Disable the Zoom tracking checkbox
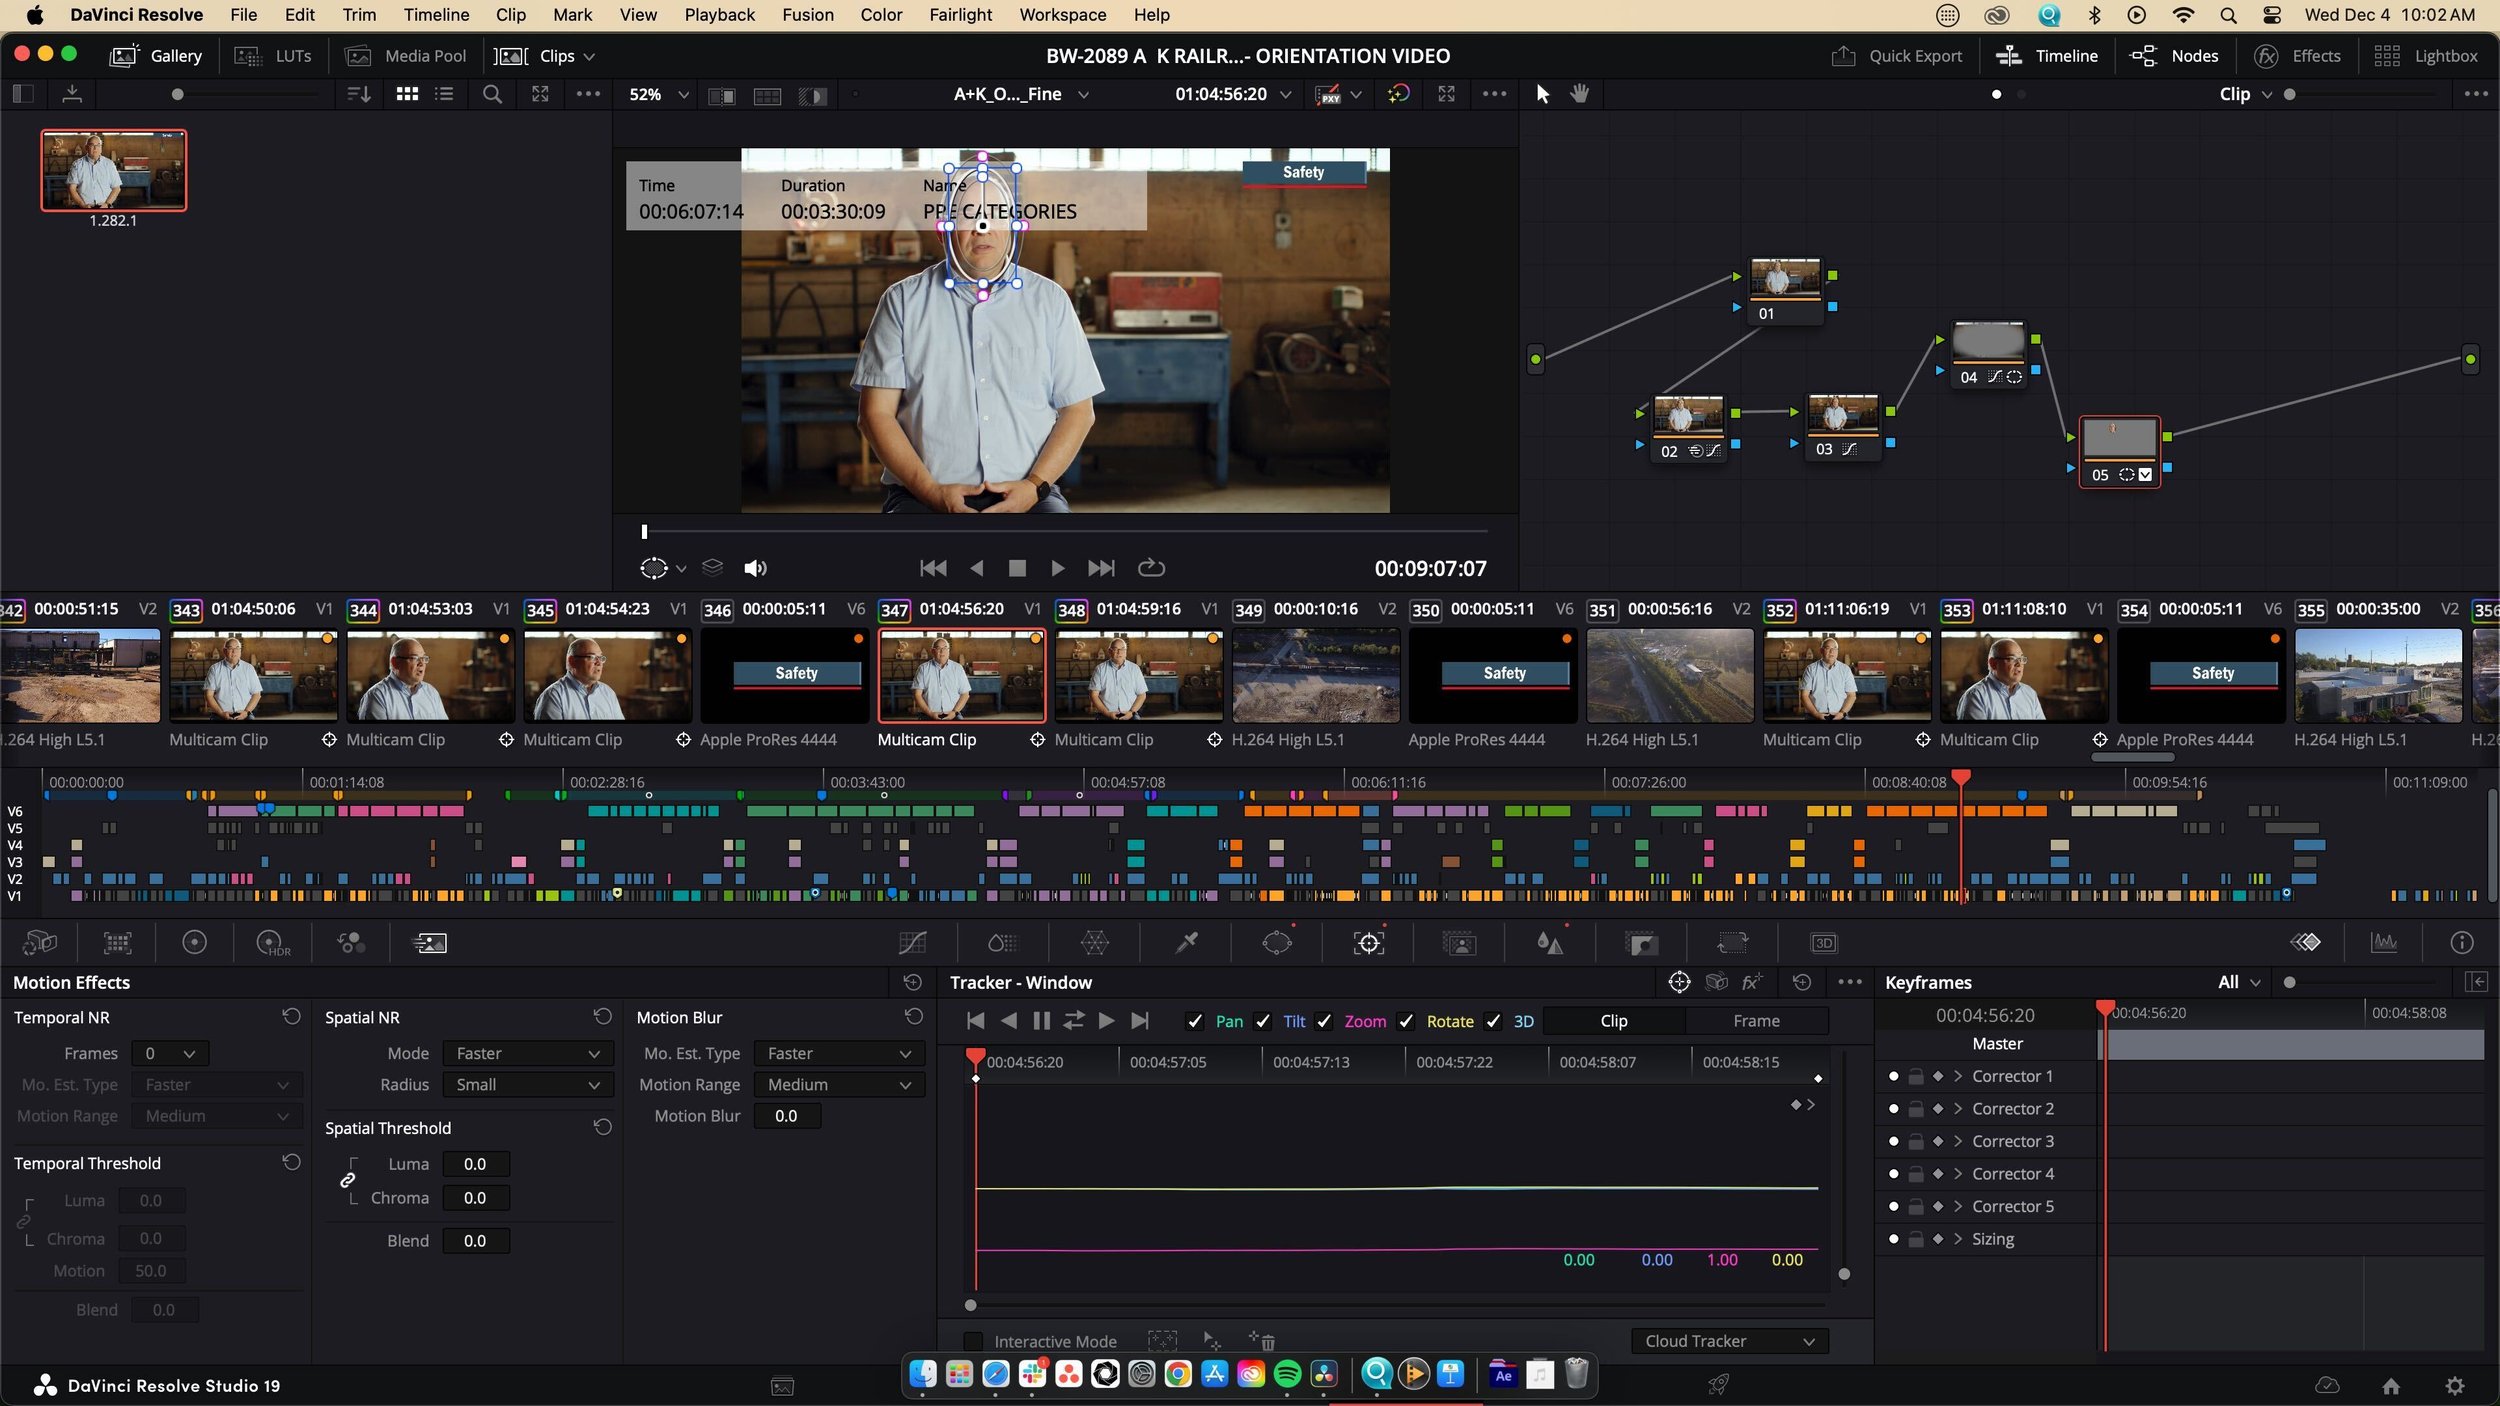 tap(1324, 1021)
